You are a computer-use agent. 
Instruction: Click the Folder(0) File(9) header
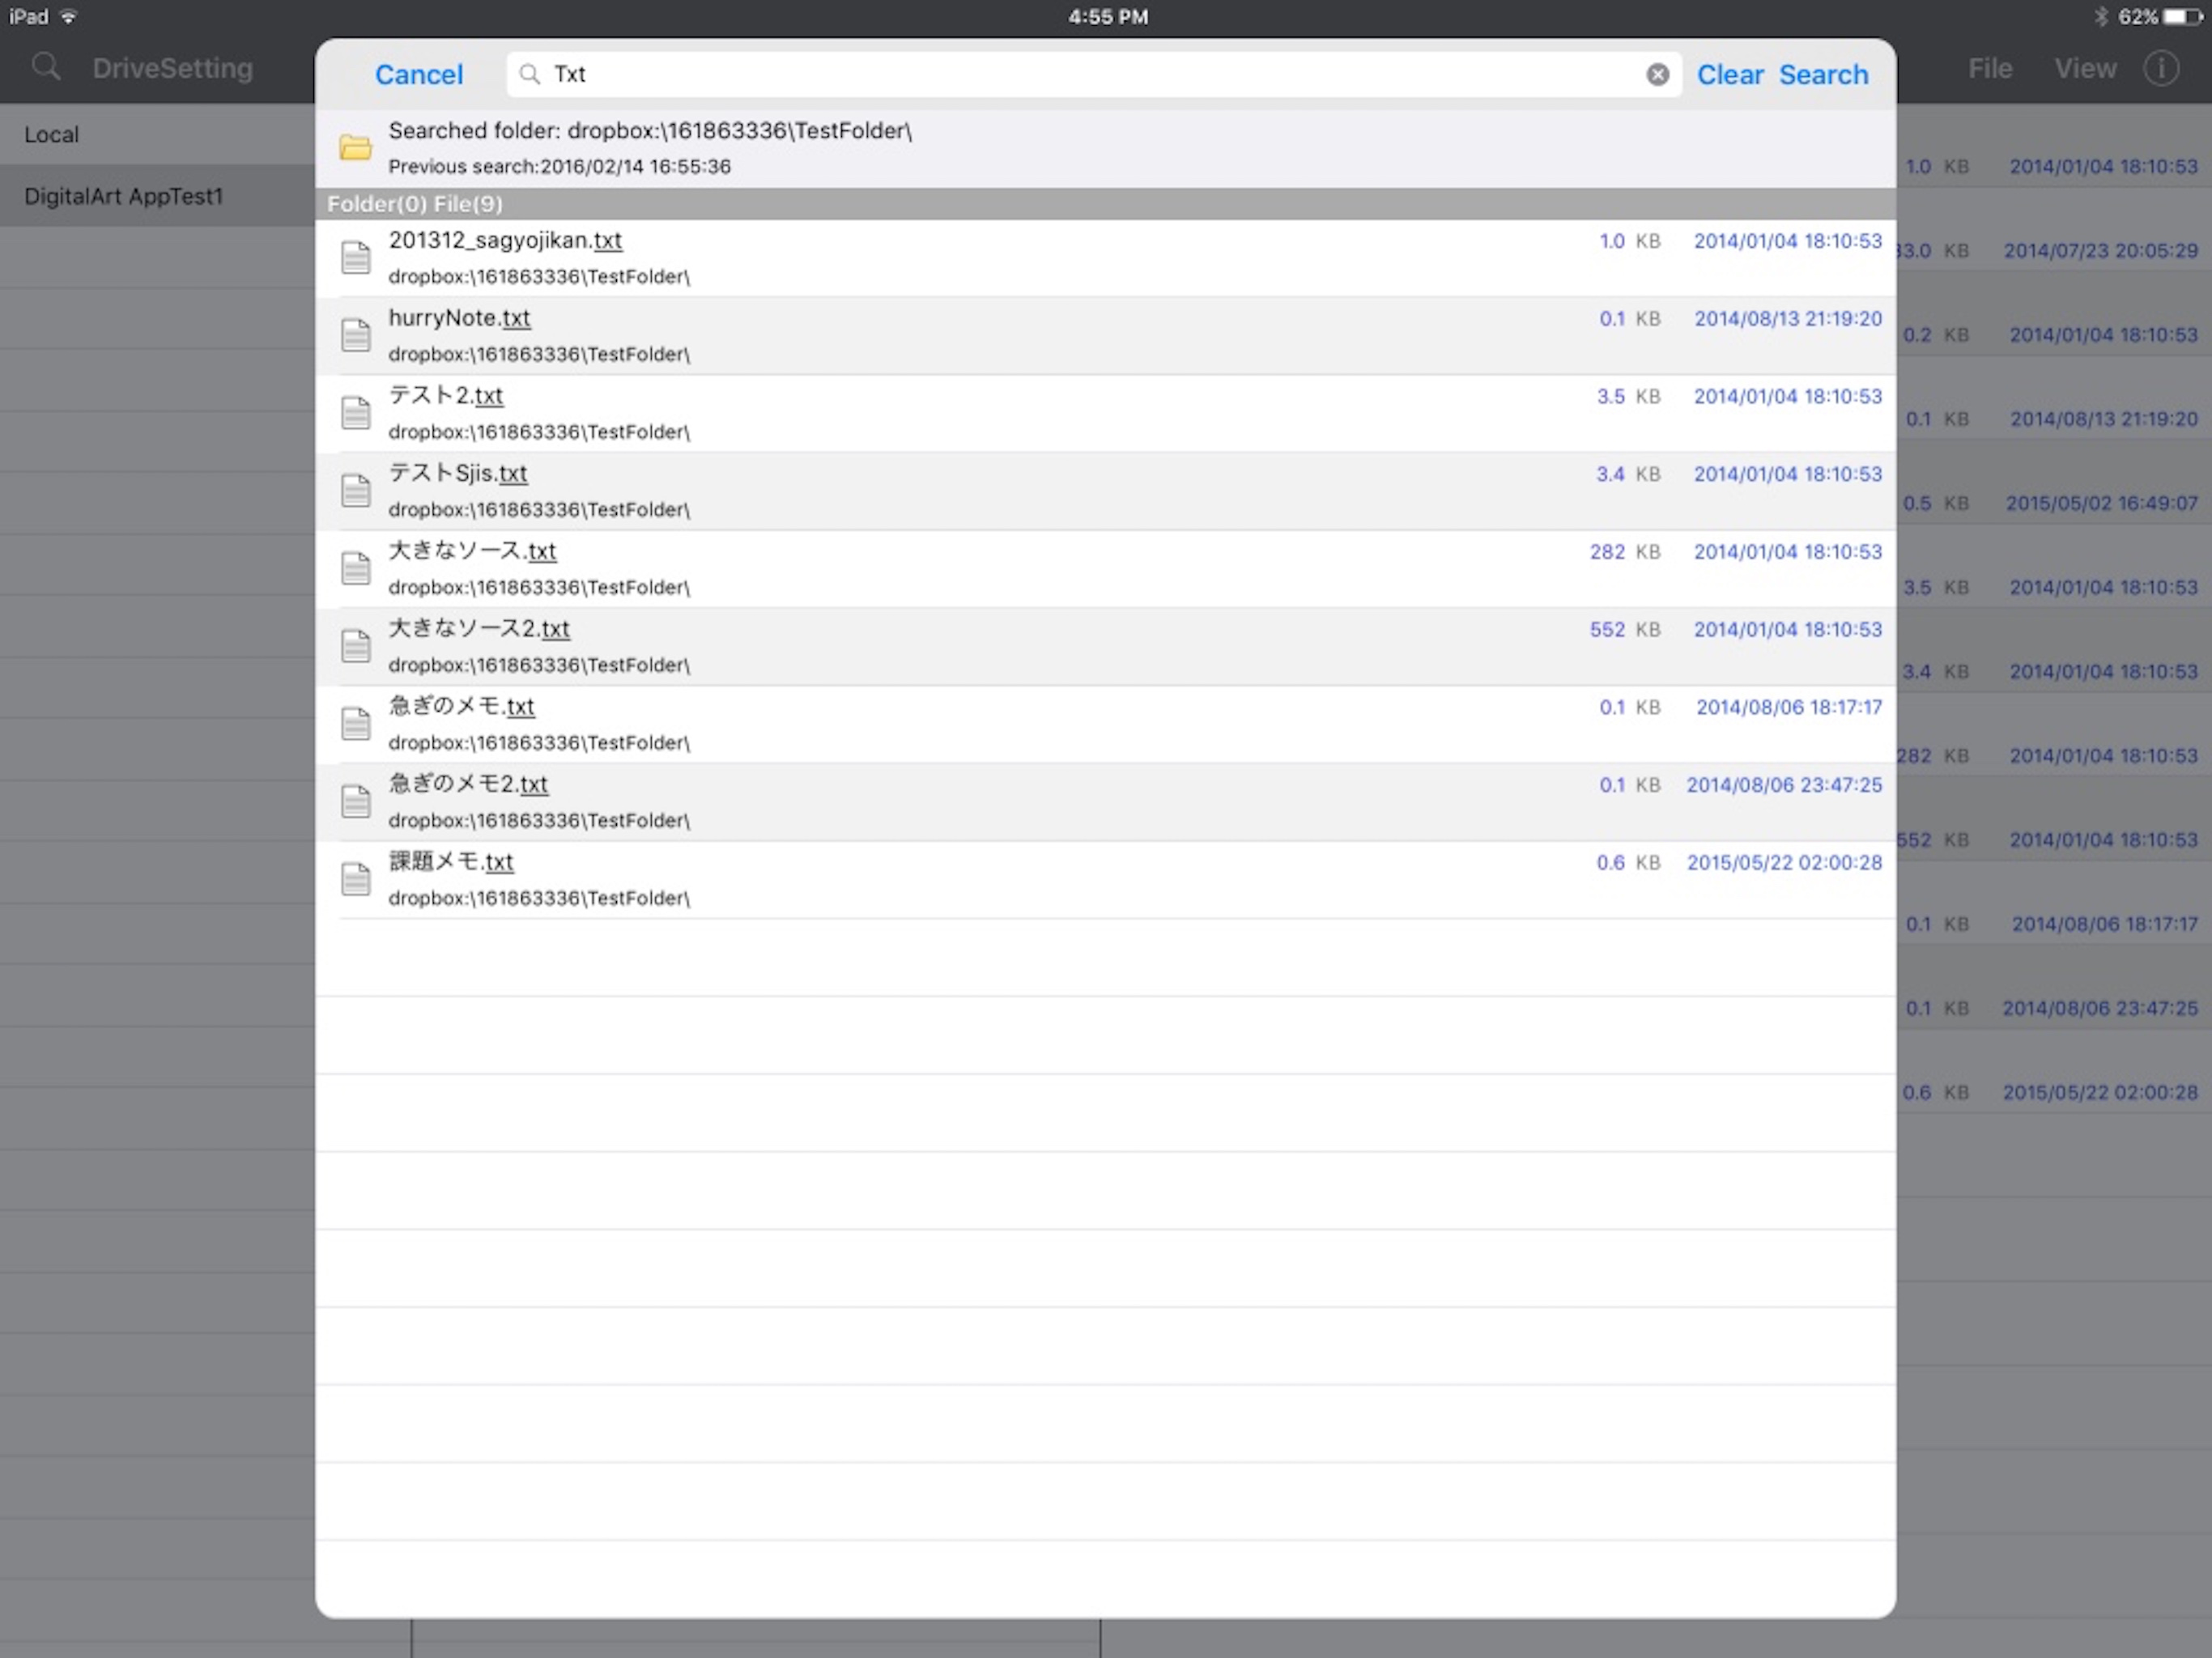pos(1105,204)
